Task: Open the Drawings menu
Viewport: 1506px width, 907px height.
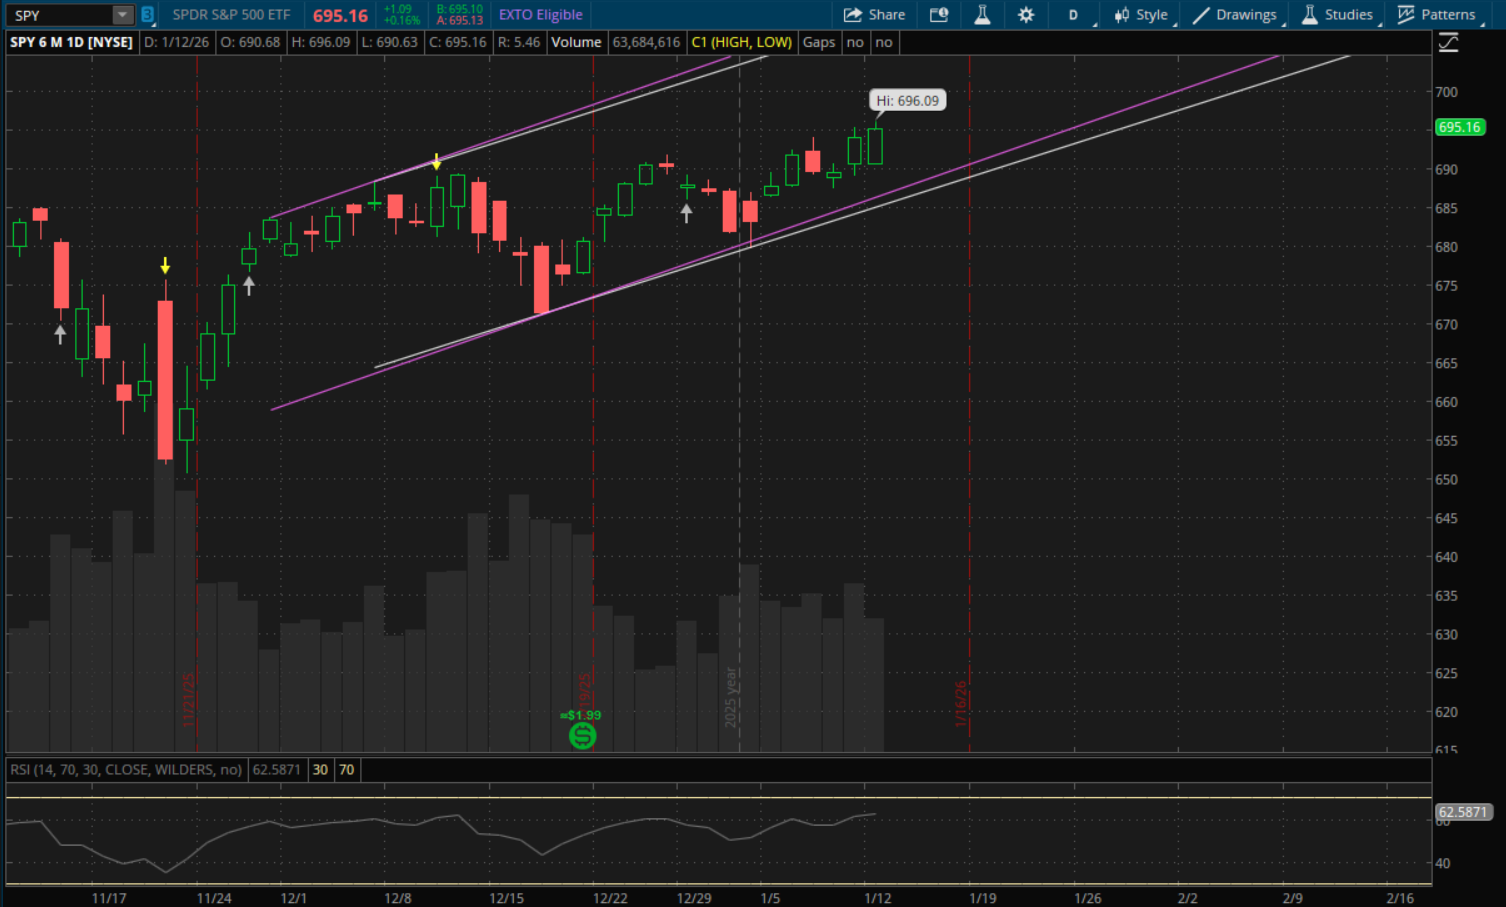Action: coord(1235,15)
